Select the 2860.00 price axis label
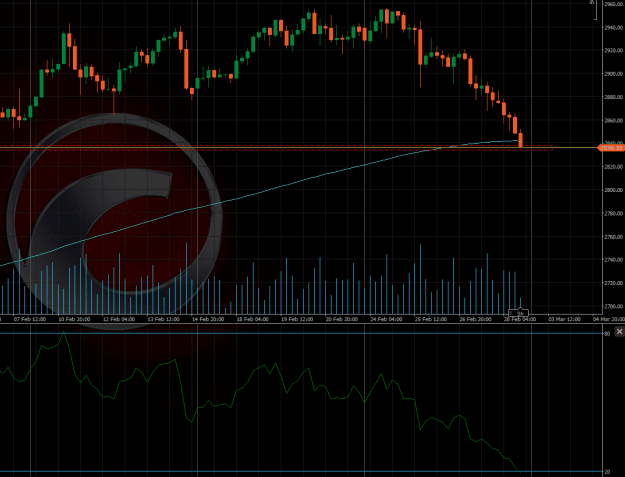This screenshot has width=625, height=477. pos(613,120)
